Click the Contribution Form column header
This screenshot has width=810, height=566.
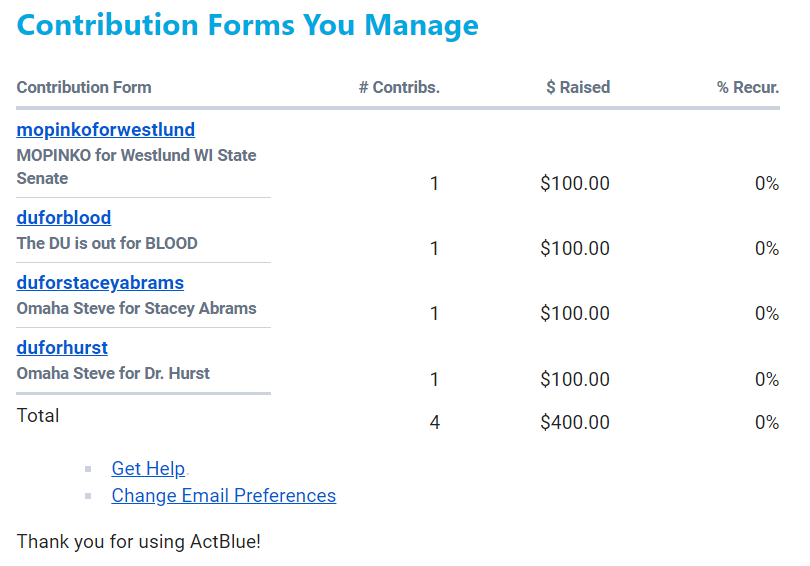84,88
